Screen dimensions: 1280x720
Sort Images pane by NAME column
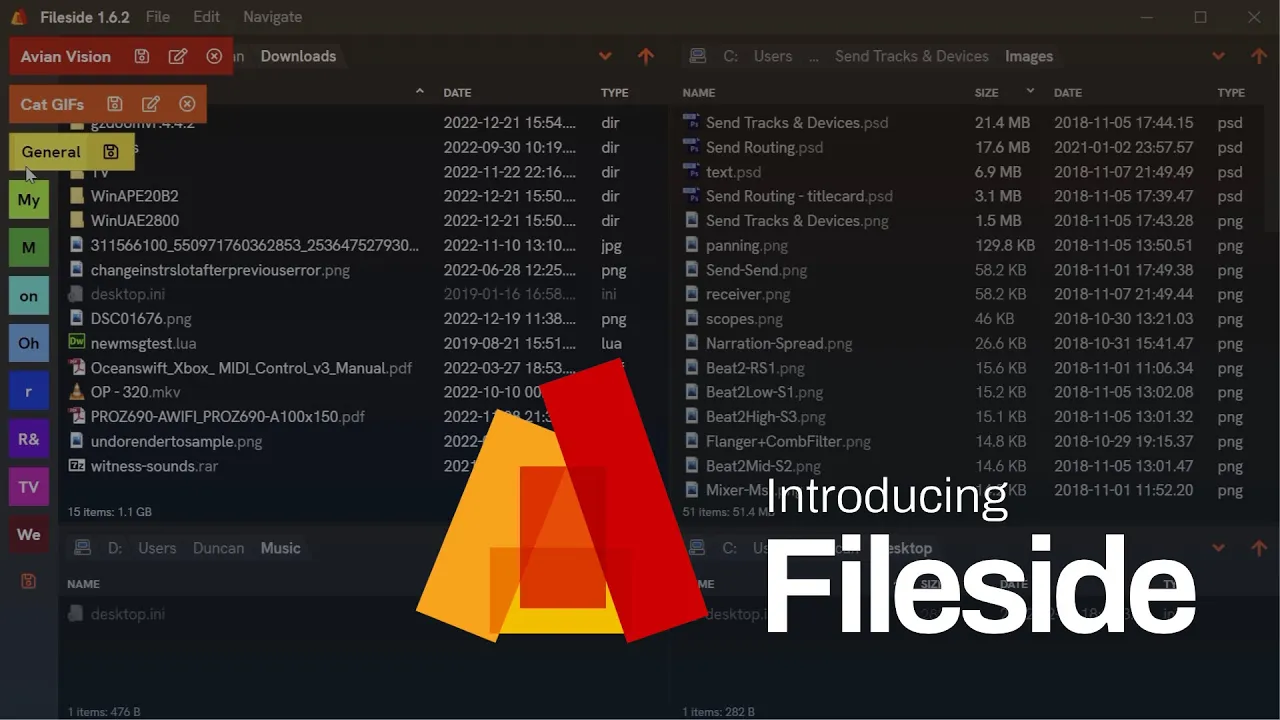pyautogui.click(x=699, y=93)
